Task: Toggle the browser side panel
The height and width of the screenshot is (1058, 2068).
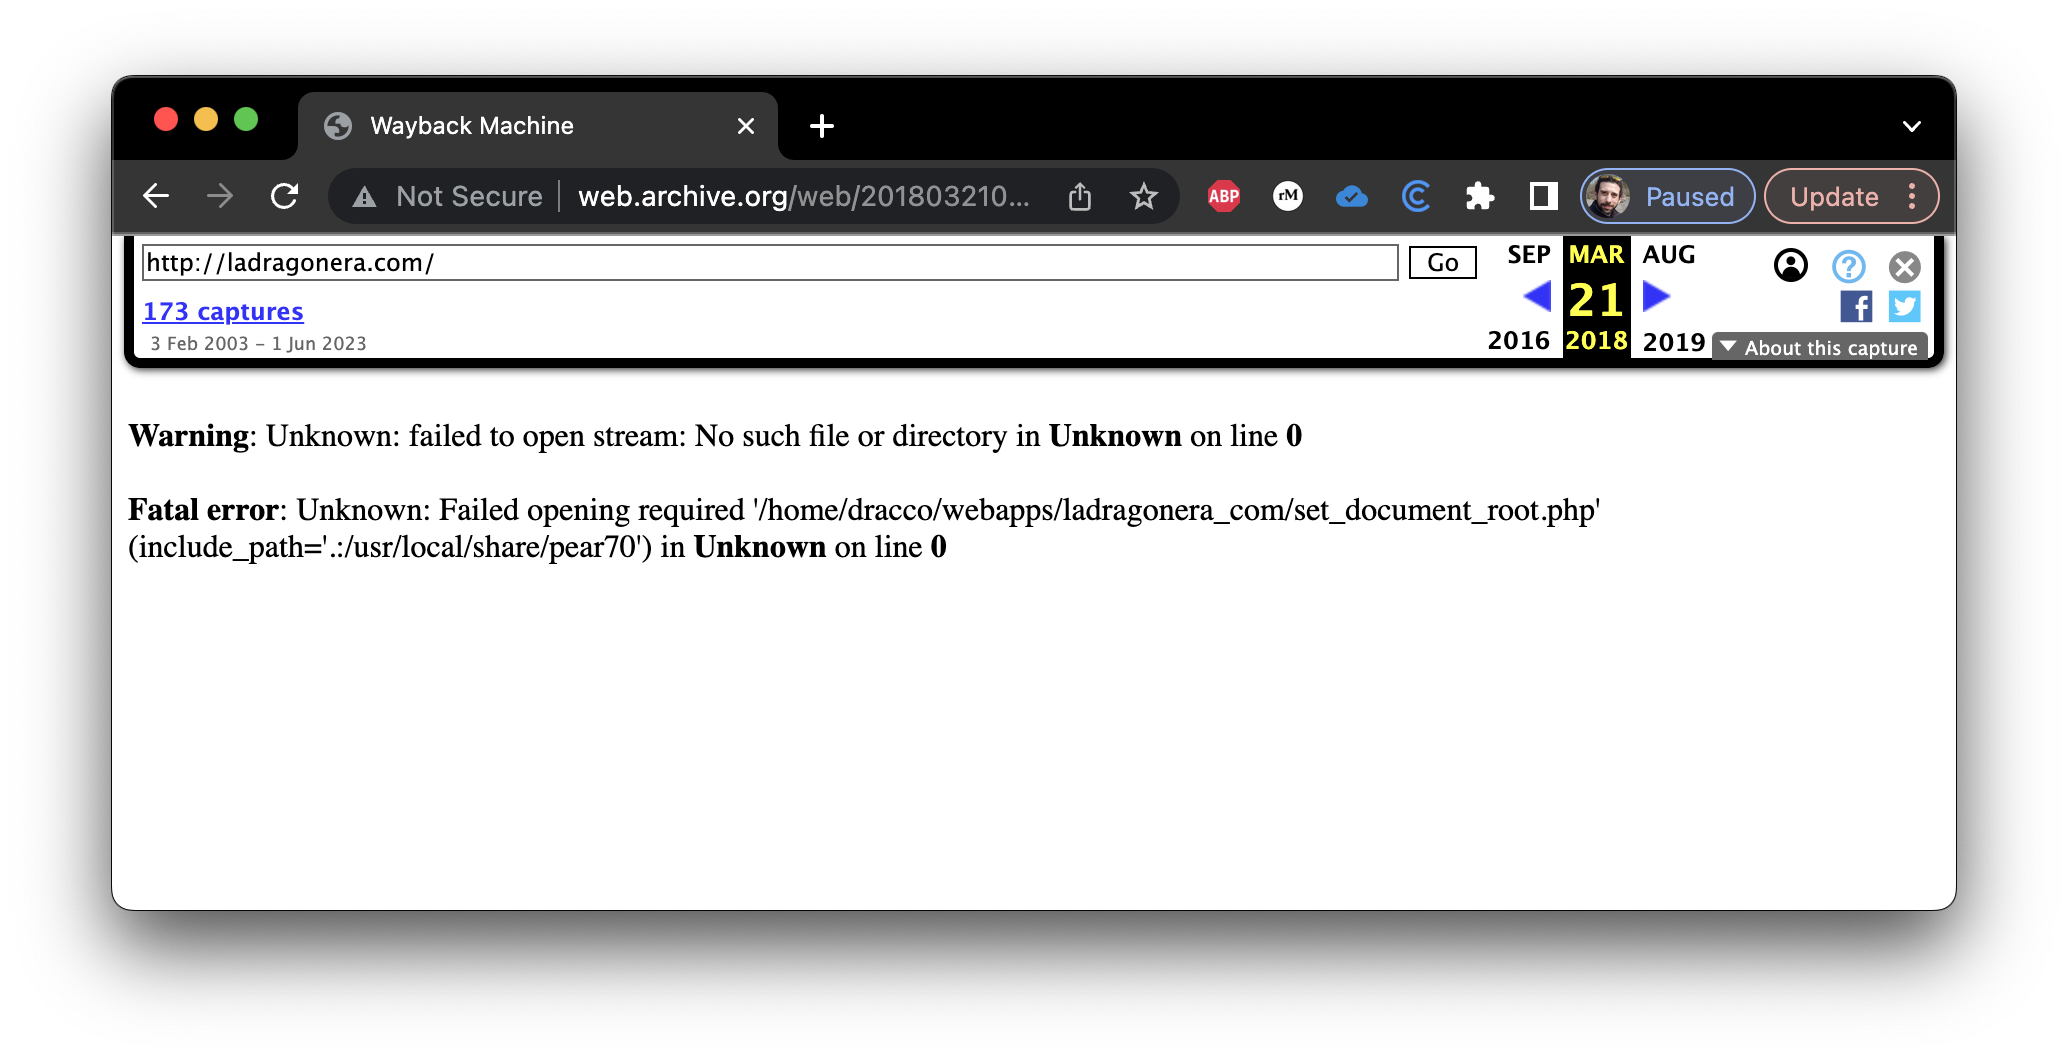Action: 1543,196
